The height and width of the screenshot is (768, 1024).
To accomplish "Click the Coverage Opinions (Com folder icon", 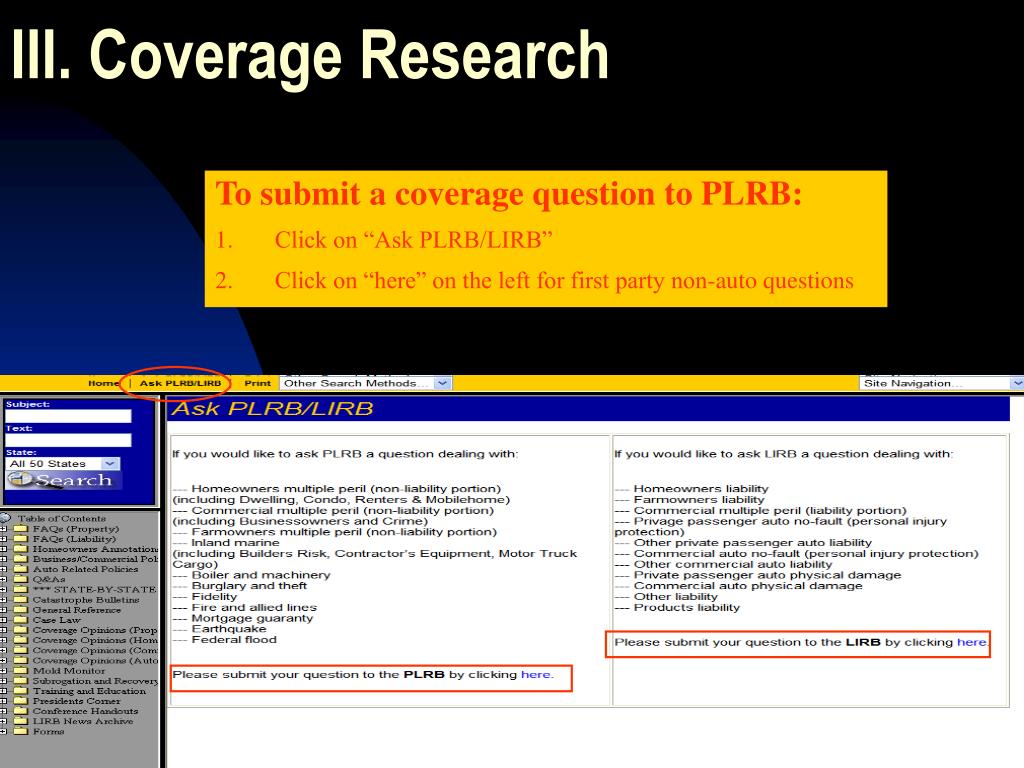I will [22, 650].
